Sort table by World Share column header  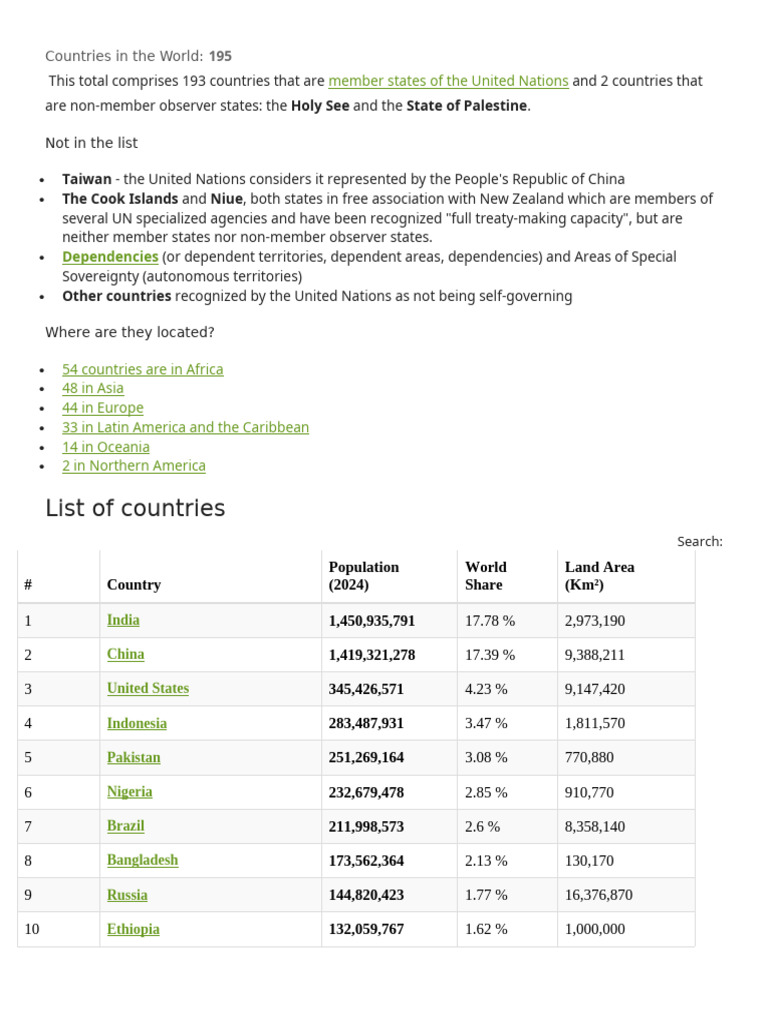point(486,576)
